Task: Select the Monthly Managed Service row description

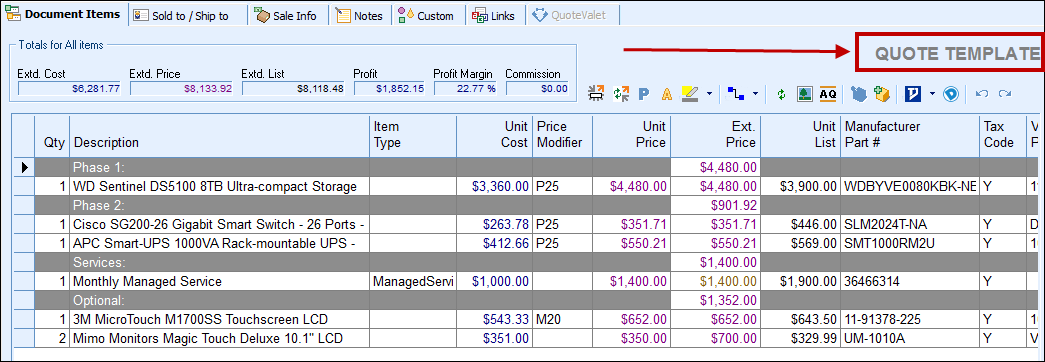Action: tap(147, 282)
